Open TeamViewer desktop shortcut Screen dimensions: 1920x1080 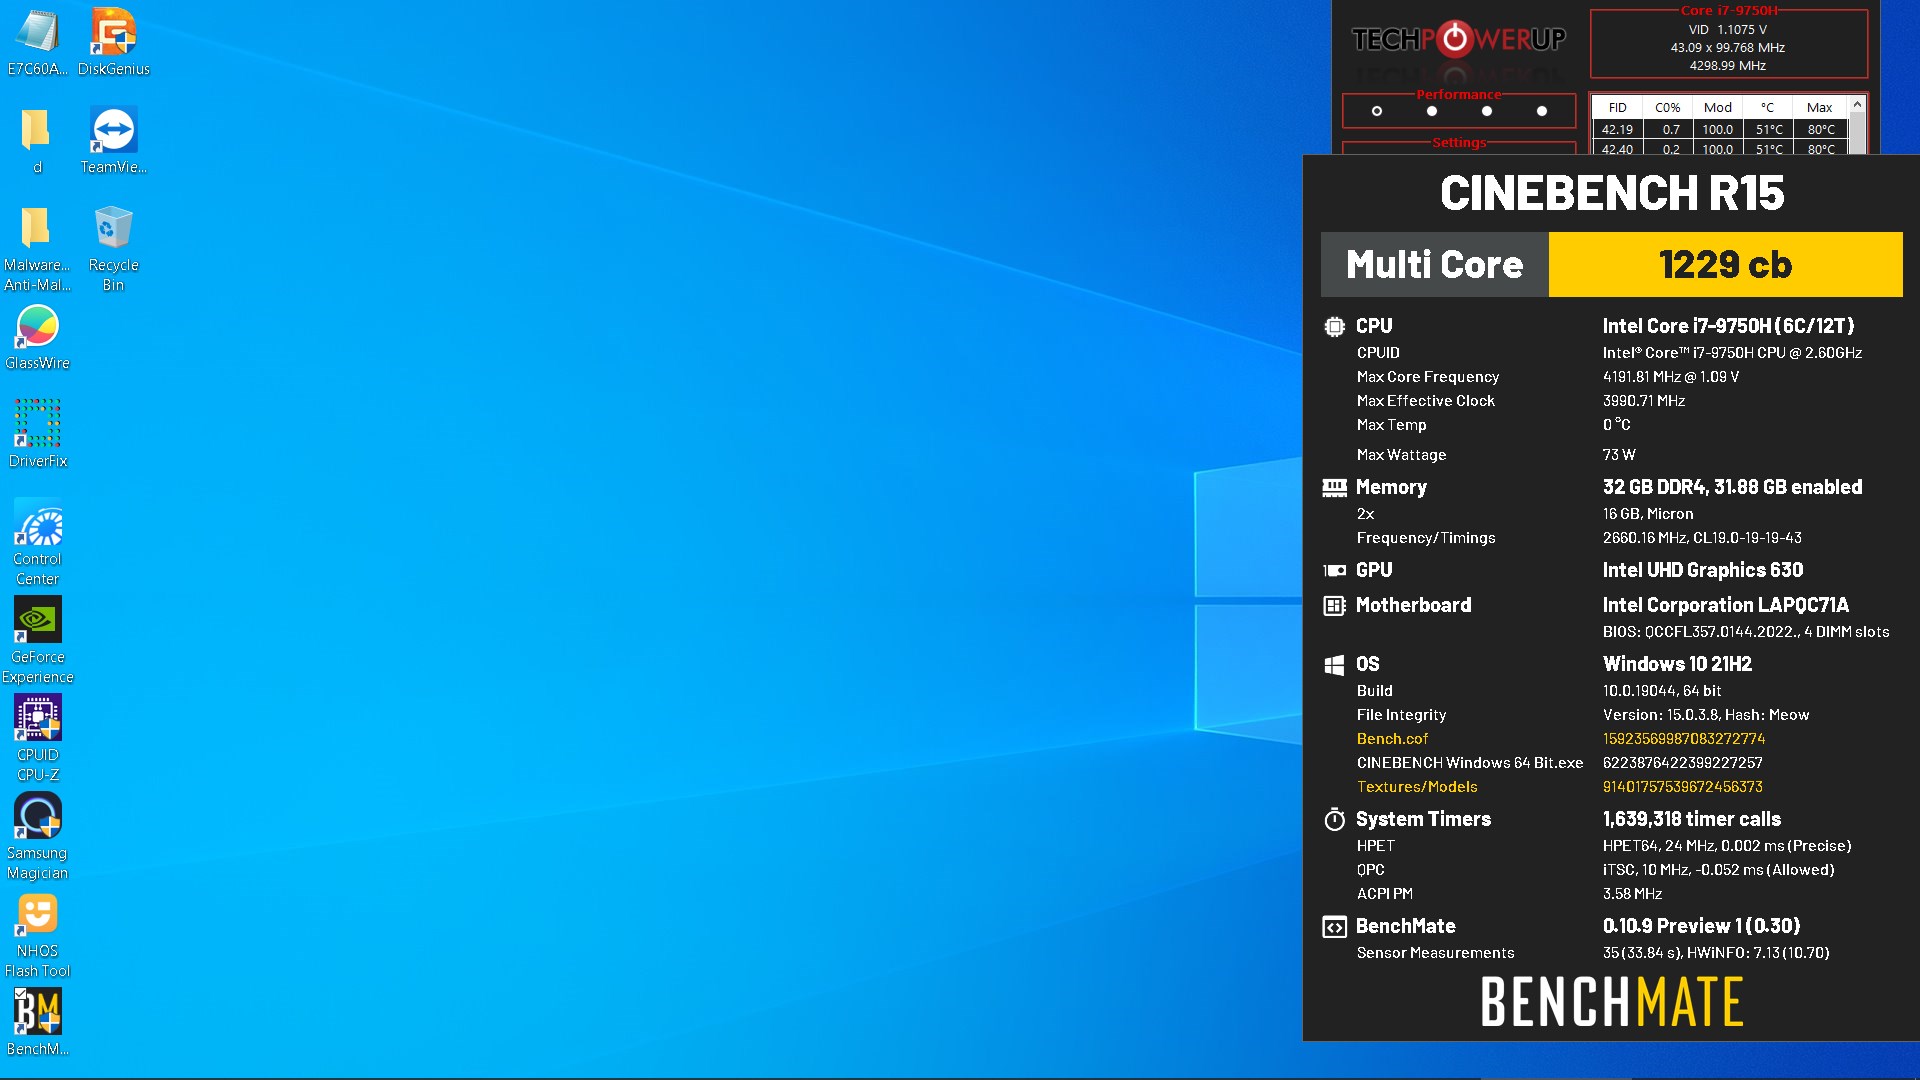(x=113, y=140)
